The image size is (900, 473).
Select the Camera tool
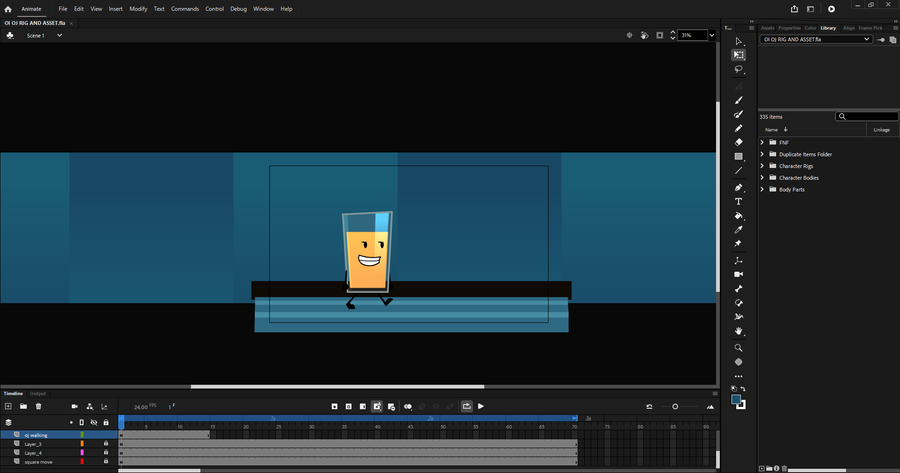pos(739,274)
